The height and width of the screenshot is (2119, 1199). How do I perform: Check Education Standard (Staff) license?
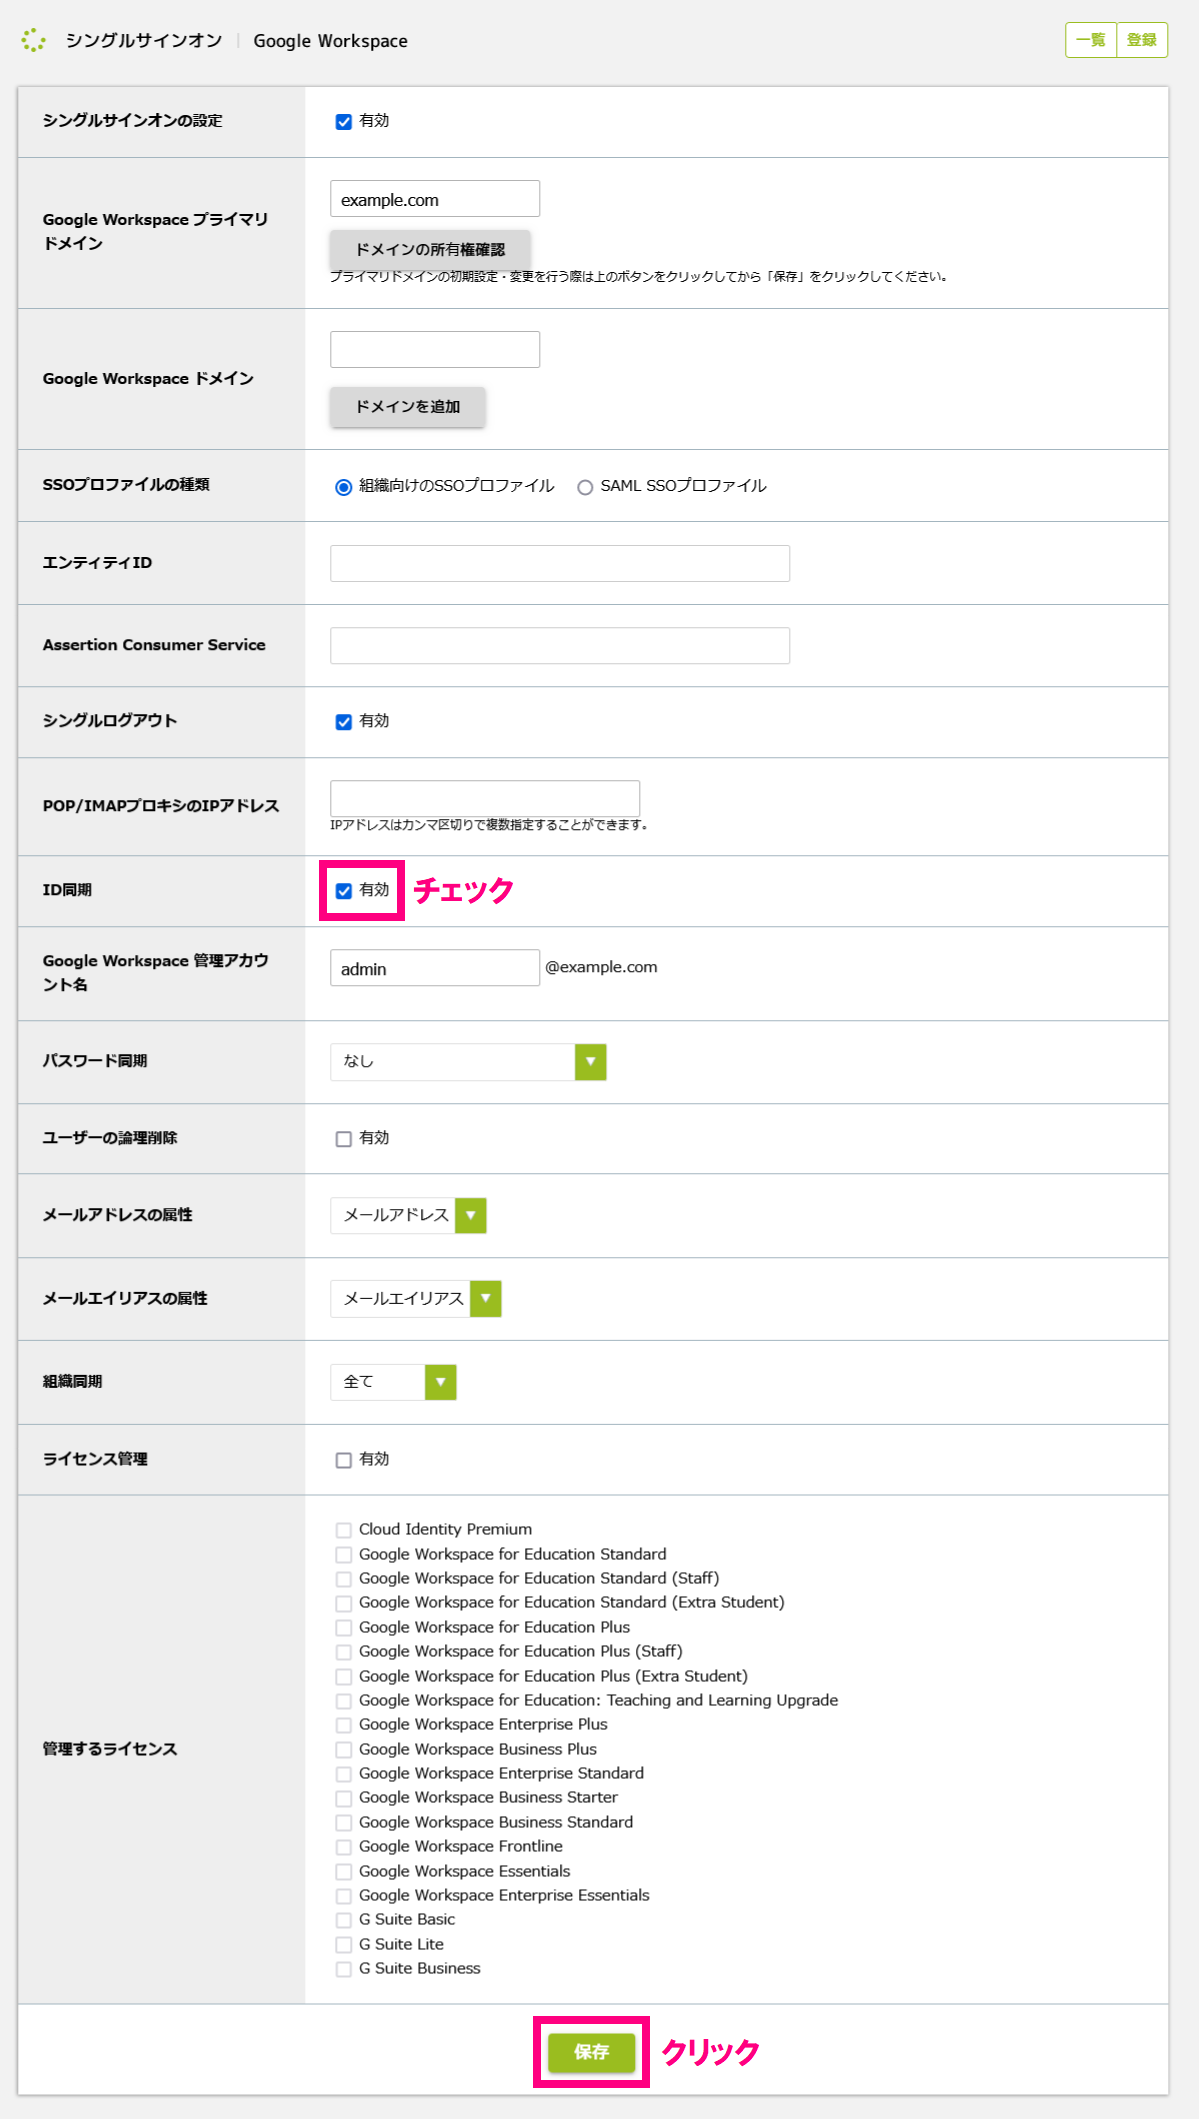click(x=344, y=1579)
